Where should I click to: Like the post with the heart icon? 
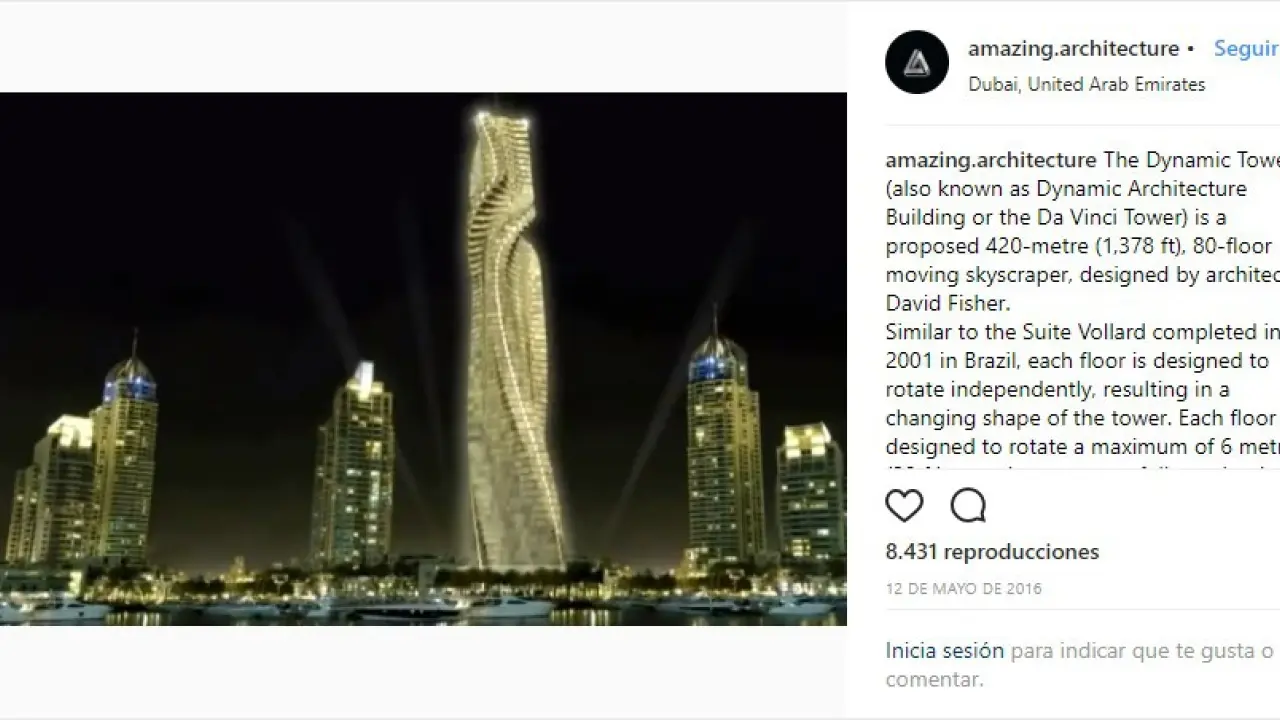904,506
